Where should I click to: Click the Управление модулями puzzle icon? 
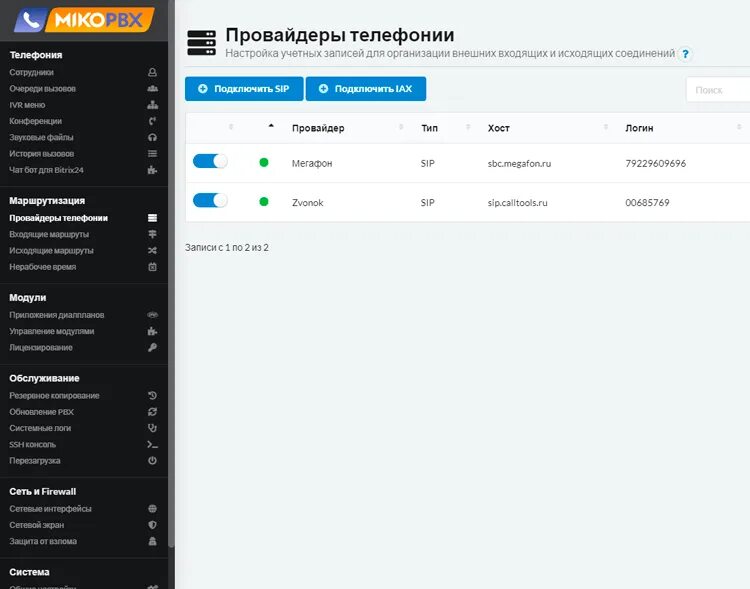pos(152,331)
